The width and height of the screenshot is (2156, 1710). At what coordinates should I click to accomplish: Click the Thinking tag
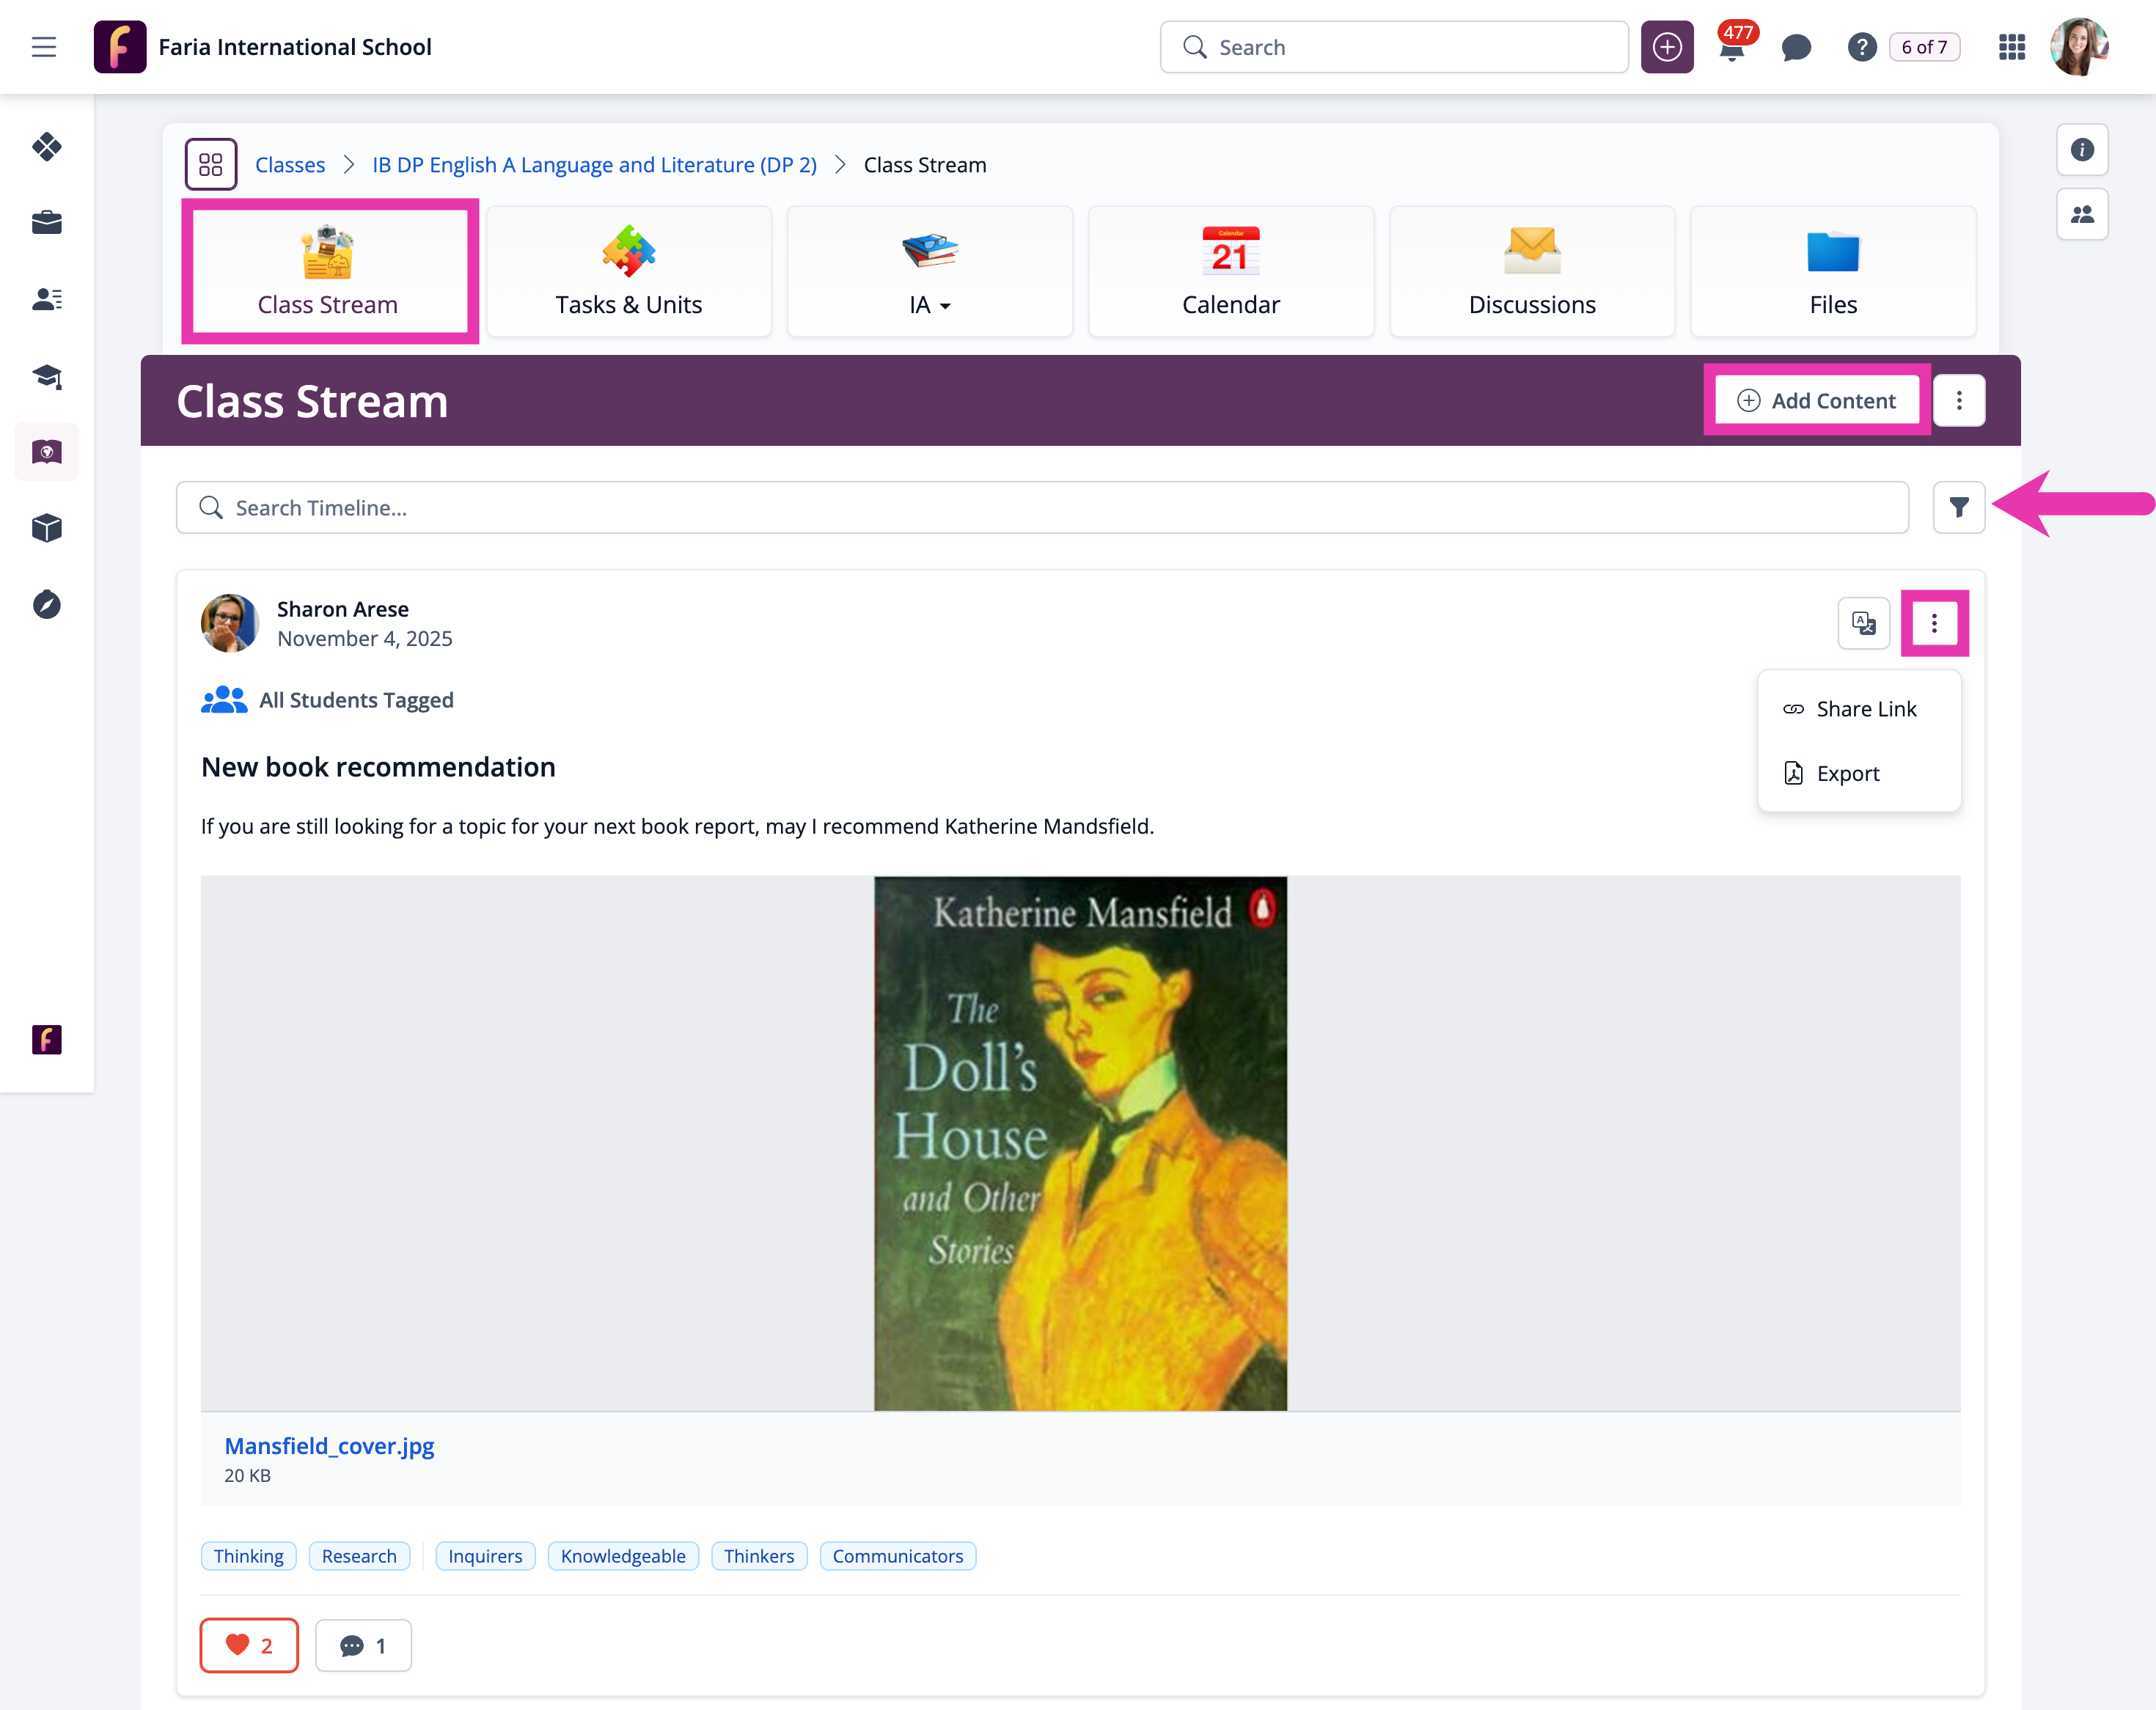point(249,1556)
